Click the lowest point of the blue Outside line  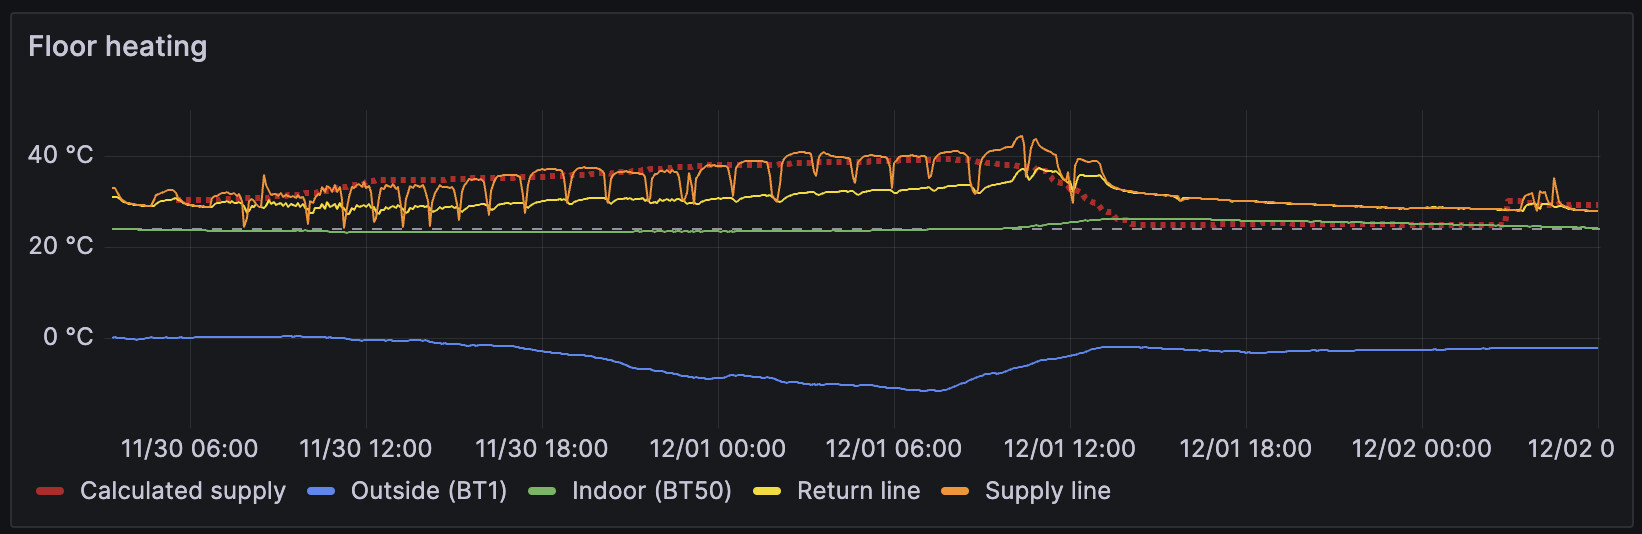932,391
